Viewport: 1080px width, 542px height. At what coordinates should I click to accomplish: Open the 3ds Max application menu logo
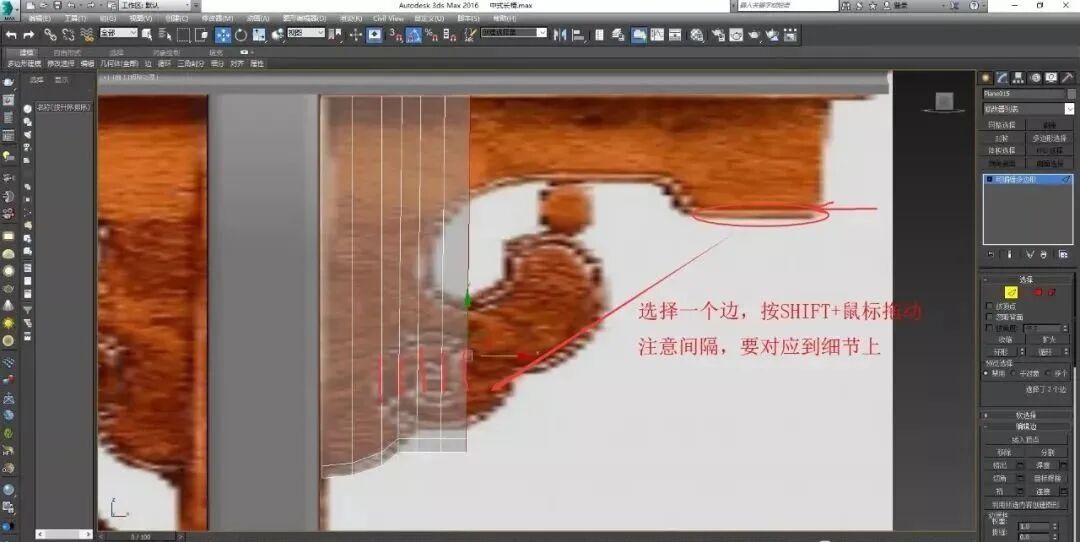(10, 8)
